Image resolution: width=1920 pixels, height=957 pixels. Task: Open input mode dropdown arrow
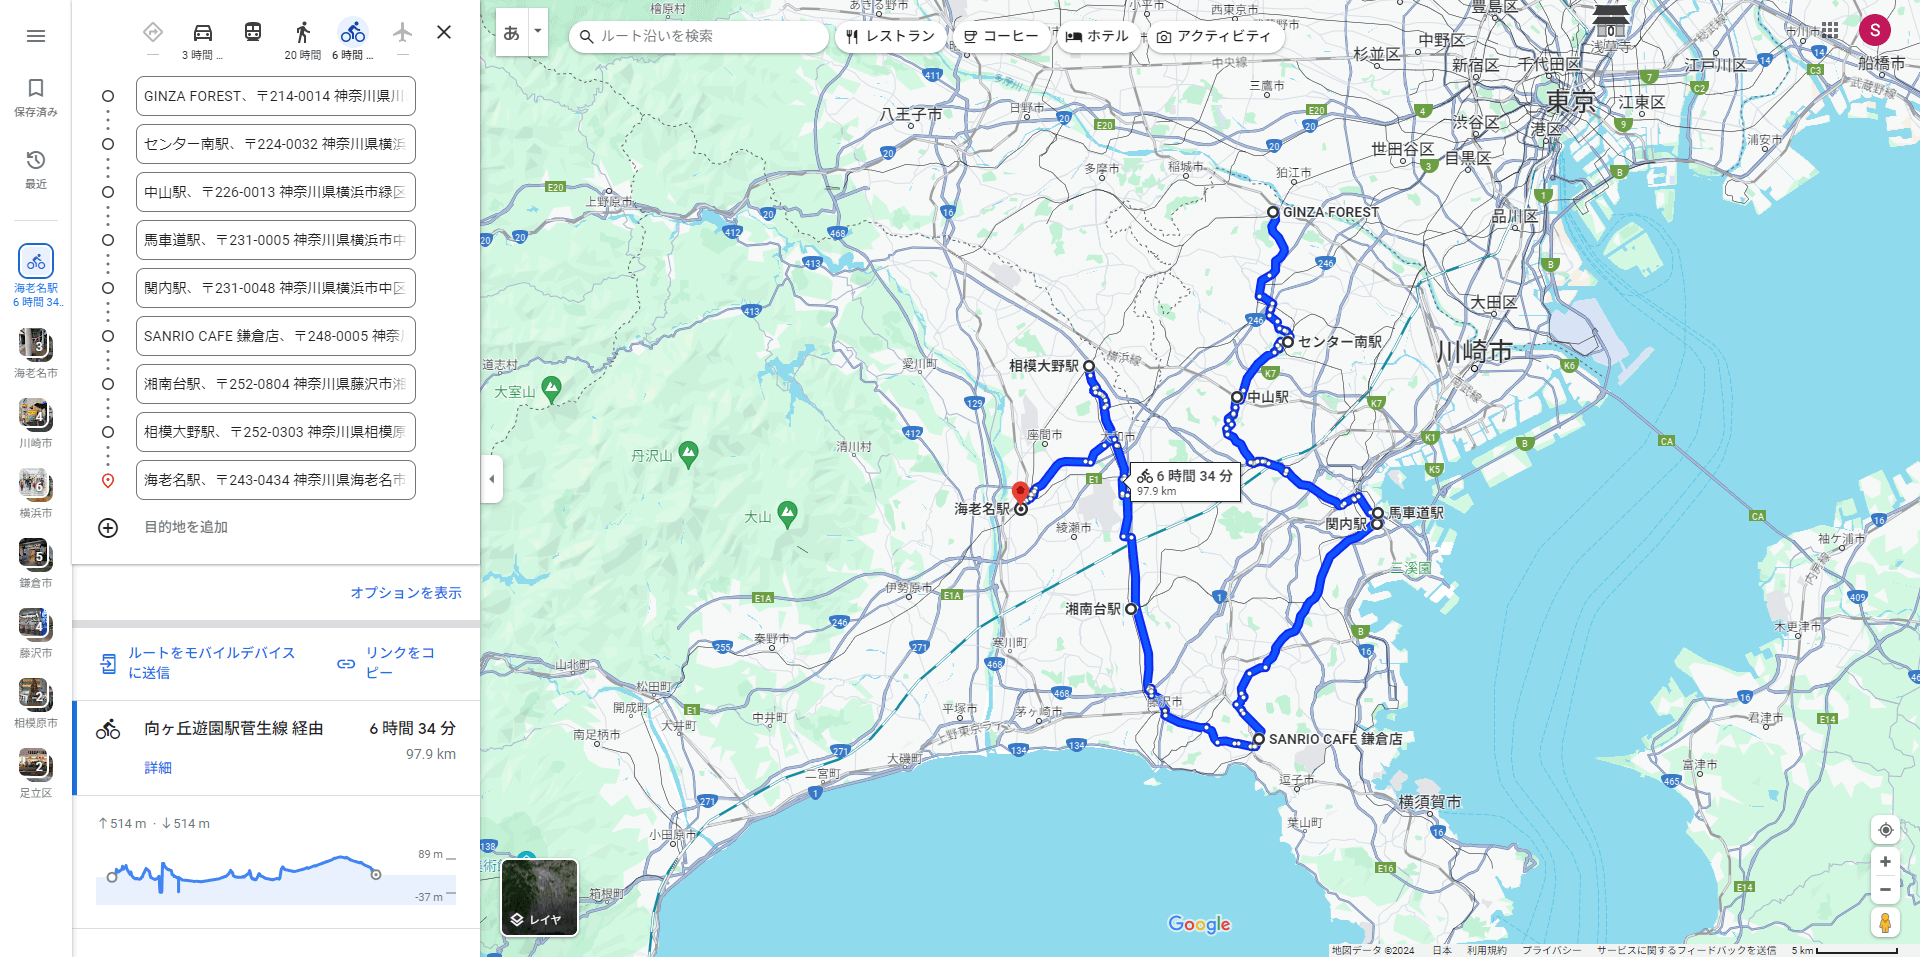coord(538,32)
